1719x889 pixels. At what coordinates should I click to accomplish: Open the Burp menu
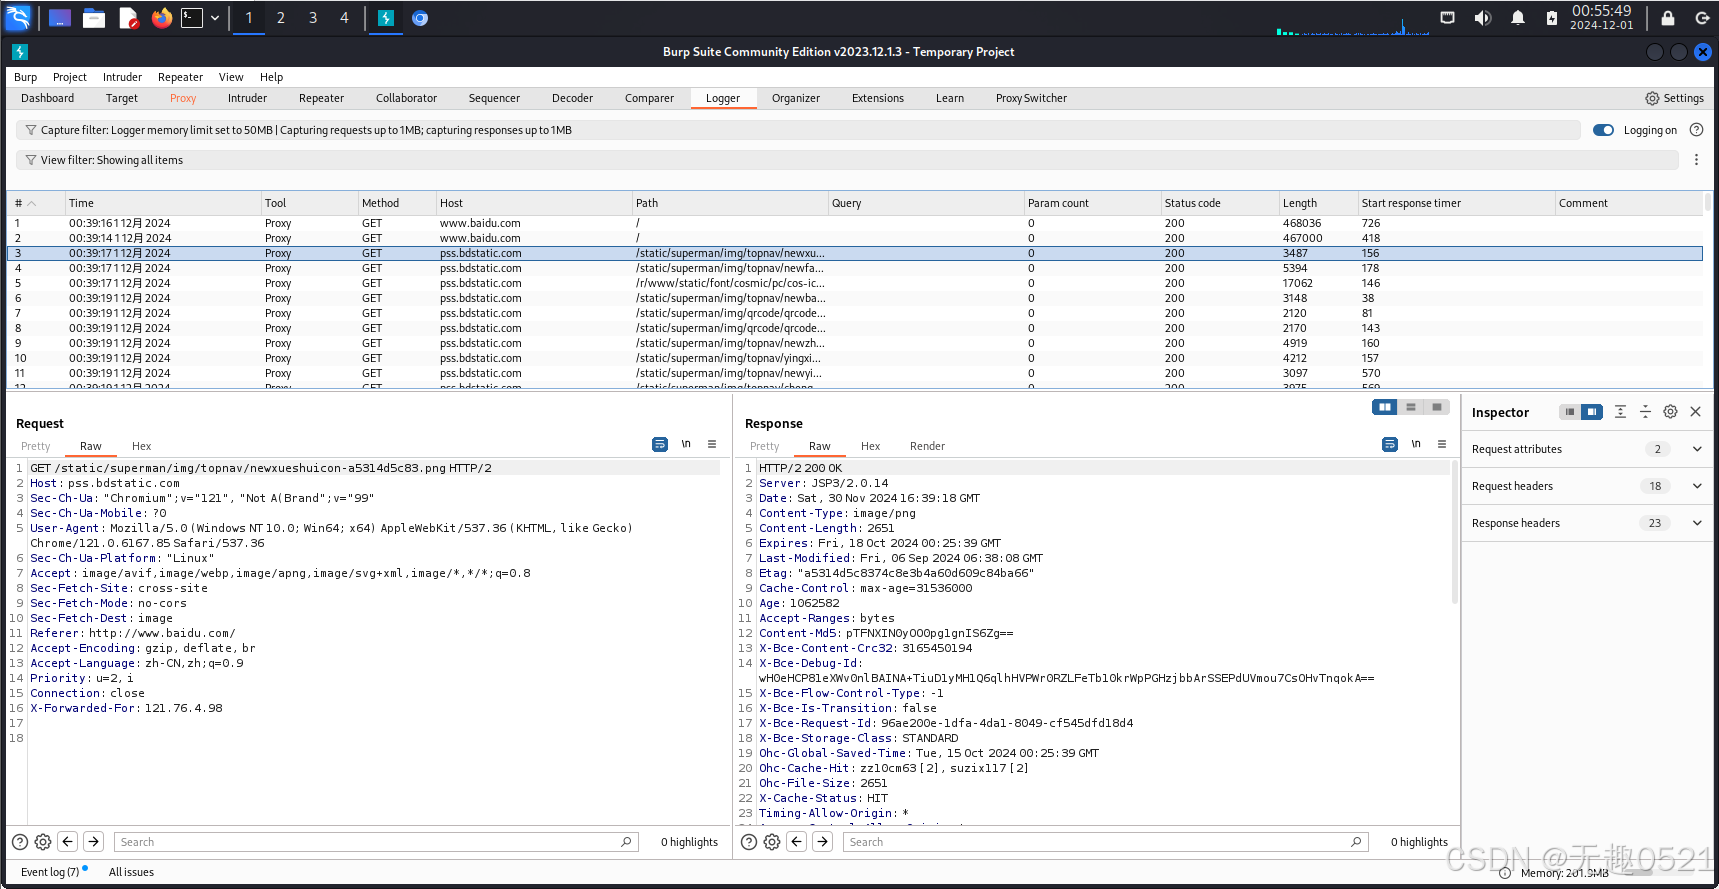26,77
